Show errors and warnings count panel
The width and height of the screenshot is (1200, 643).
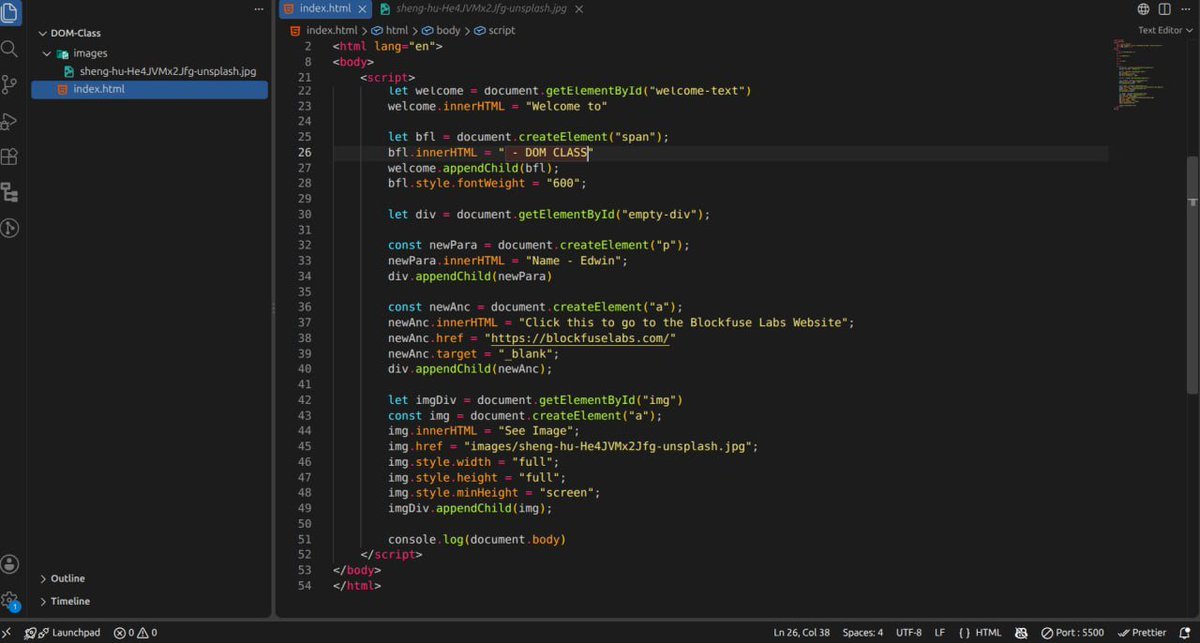[135, 633]
